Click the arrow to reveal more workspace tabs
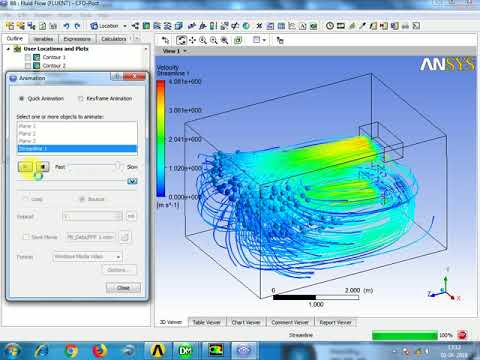Image resolution: width=480 pixels, height=360 pixels. [136, 39]
